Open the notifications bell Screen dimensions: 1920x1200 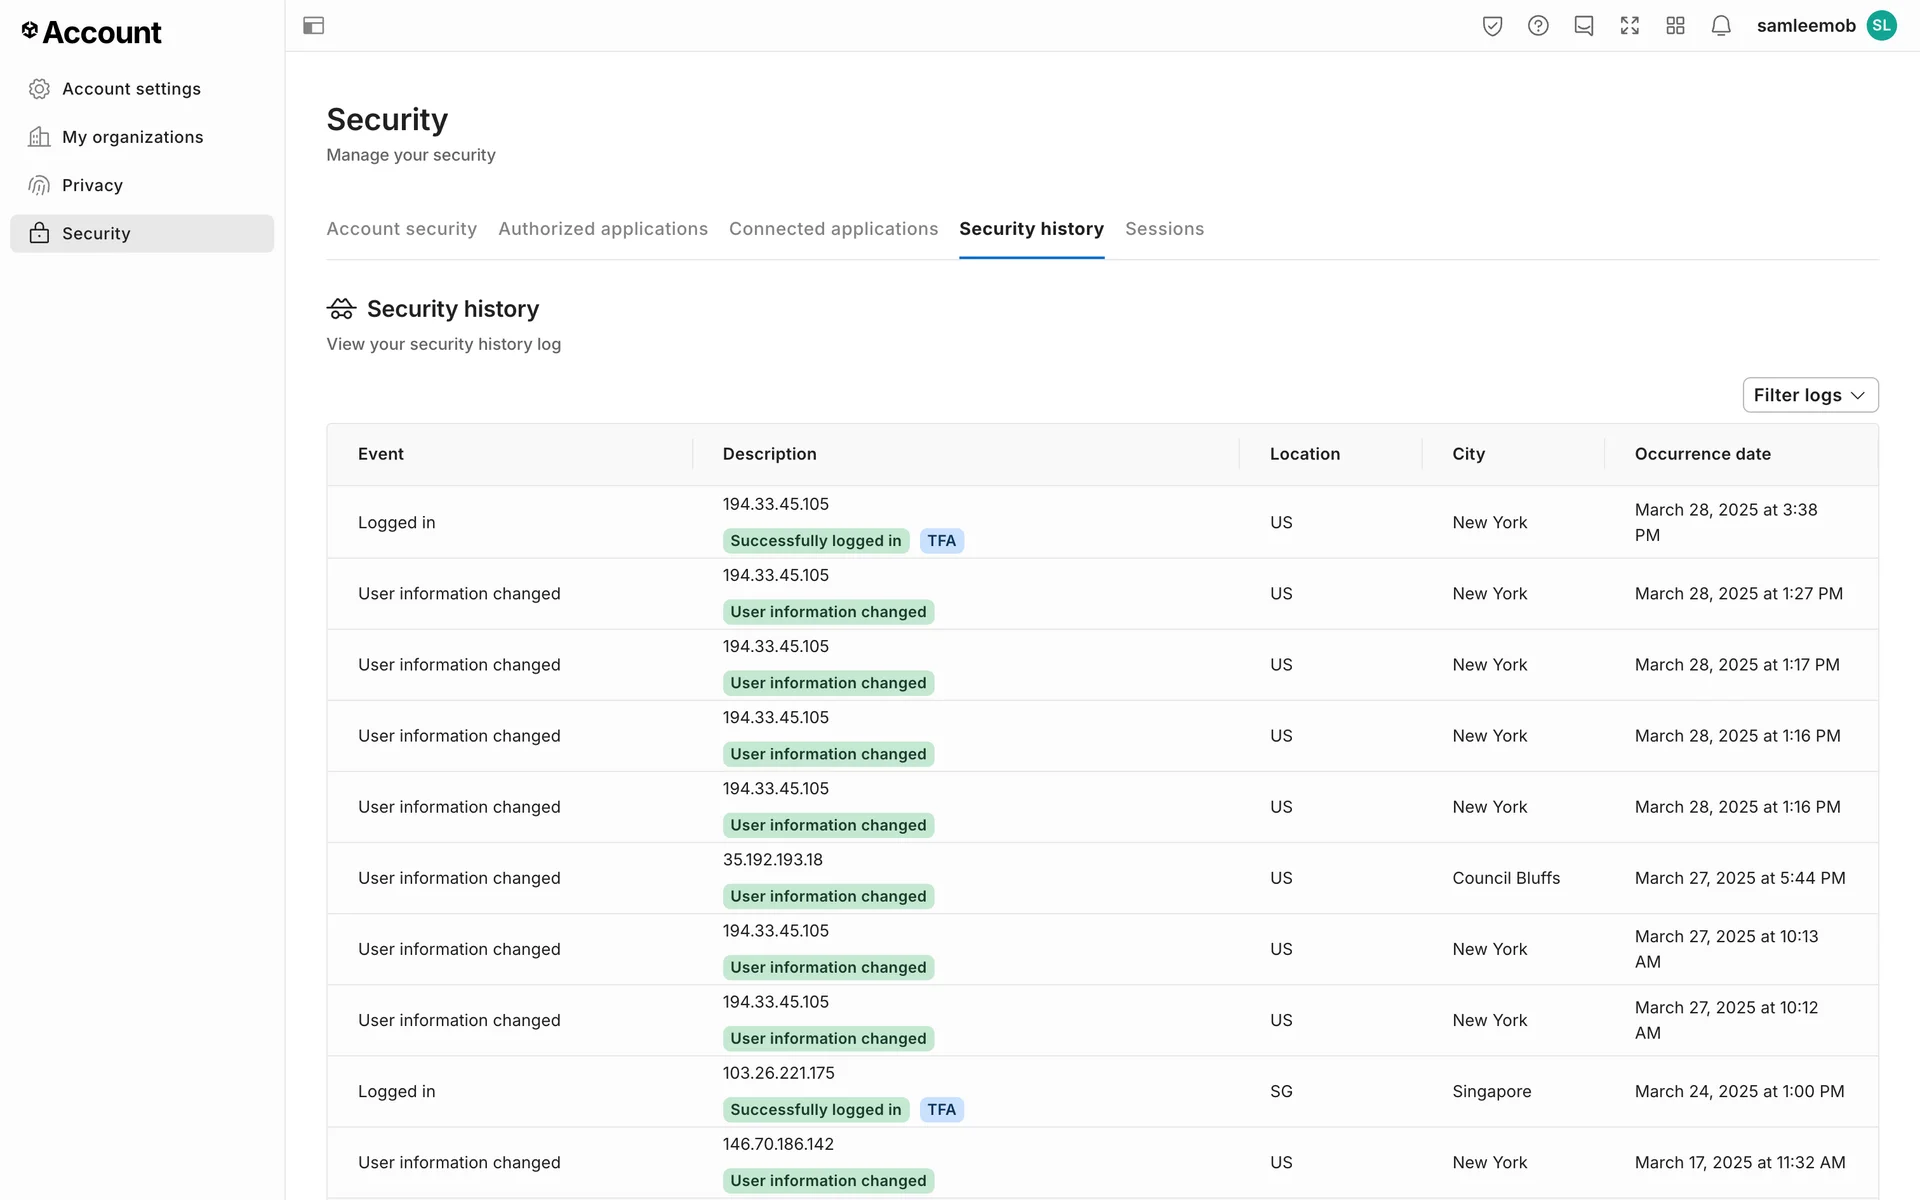point(1721,26)
